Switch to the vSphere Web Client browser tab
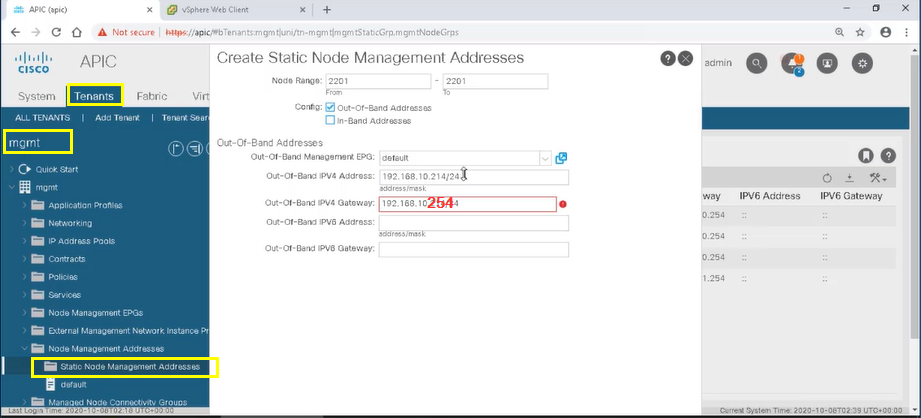 (234, 10)
